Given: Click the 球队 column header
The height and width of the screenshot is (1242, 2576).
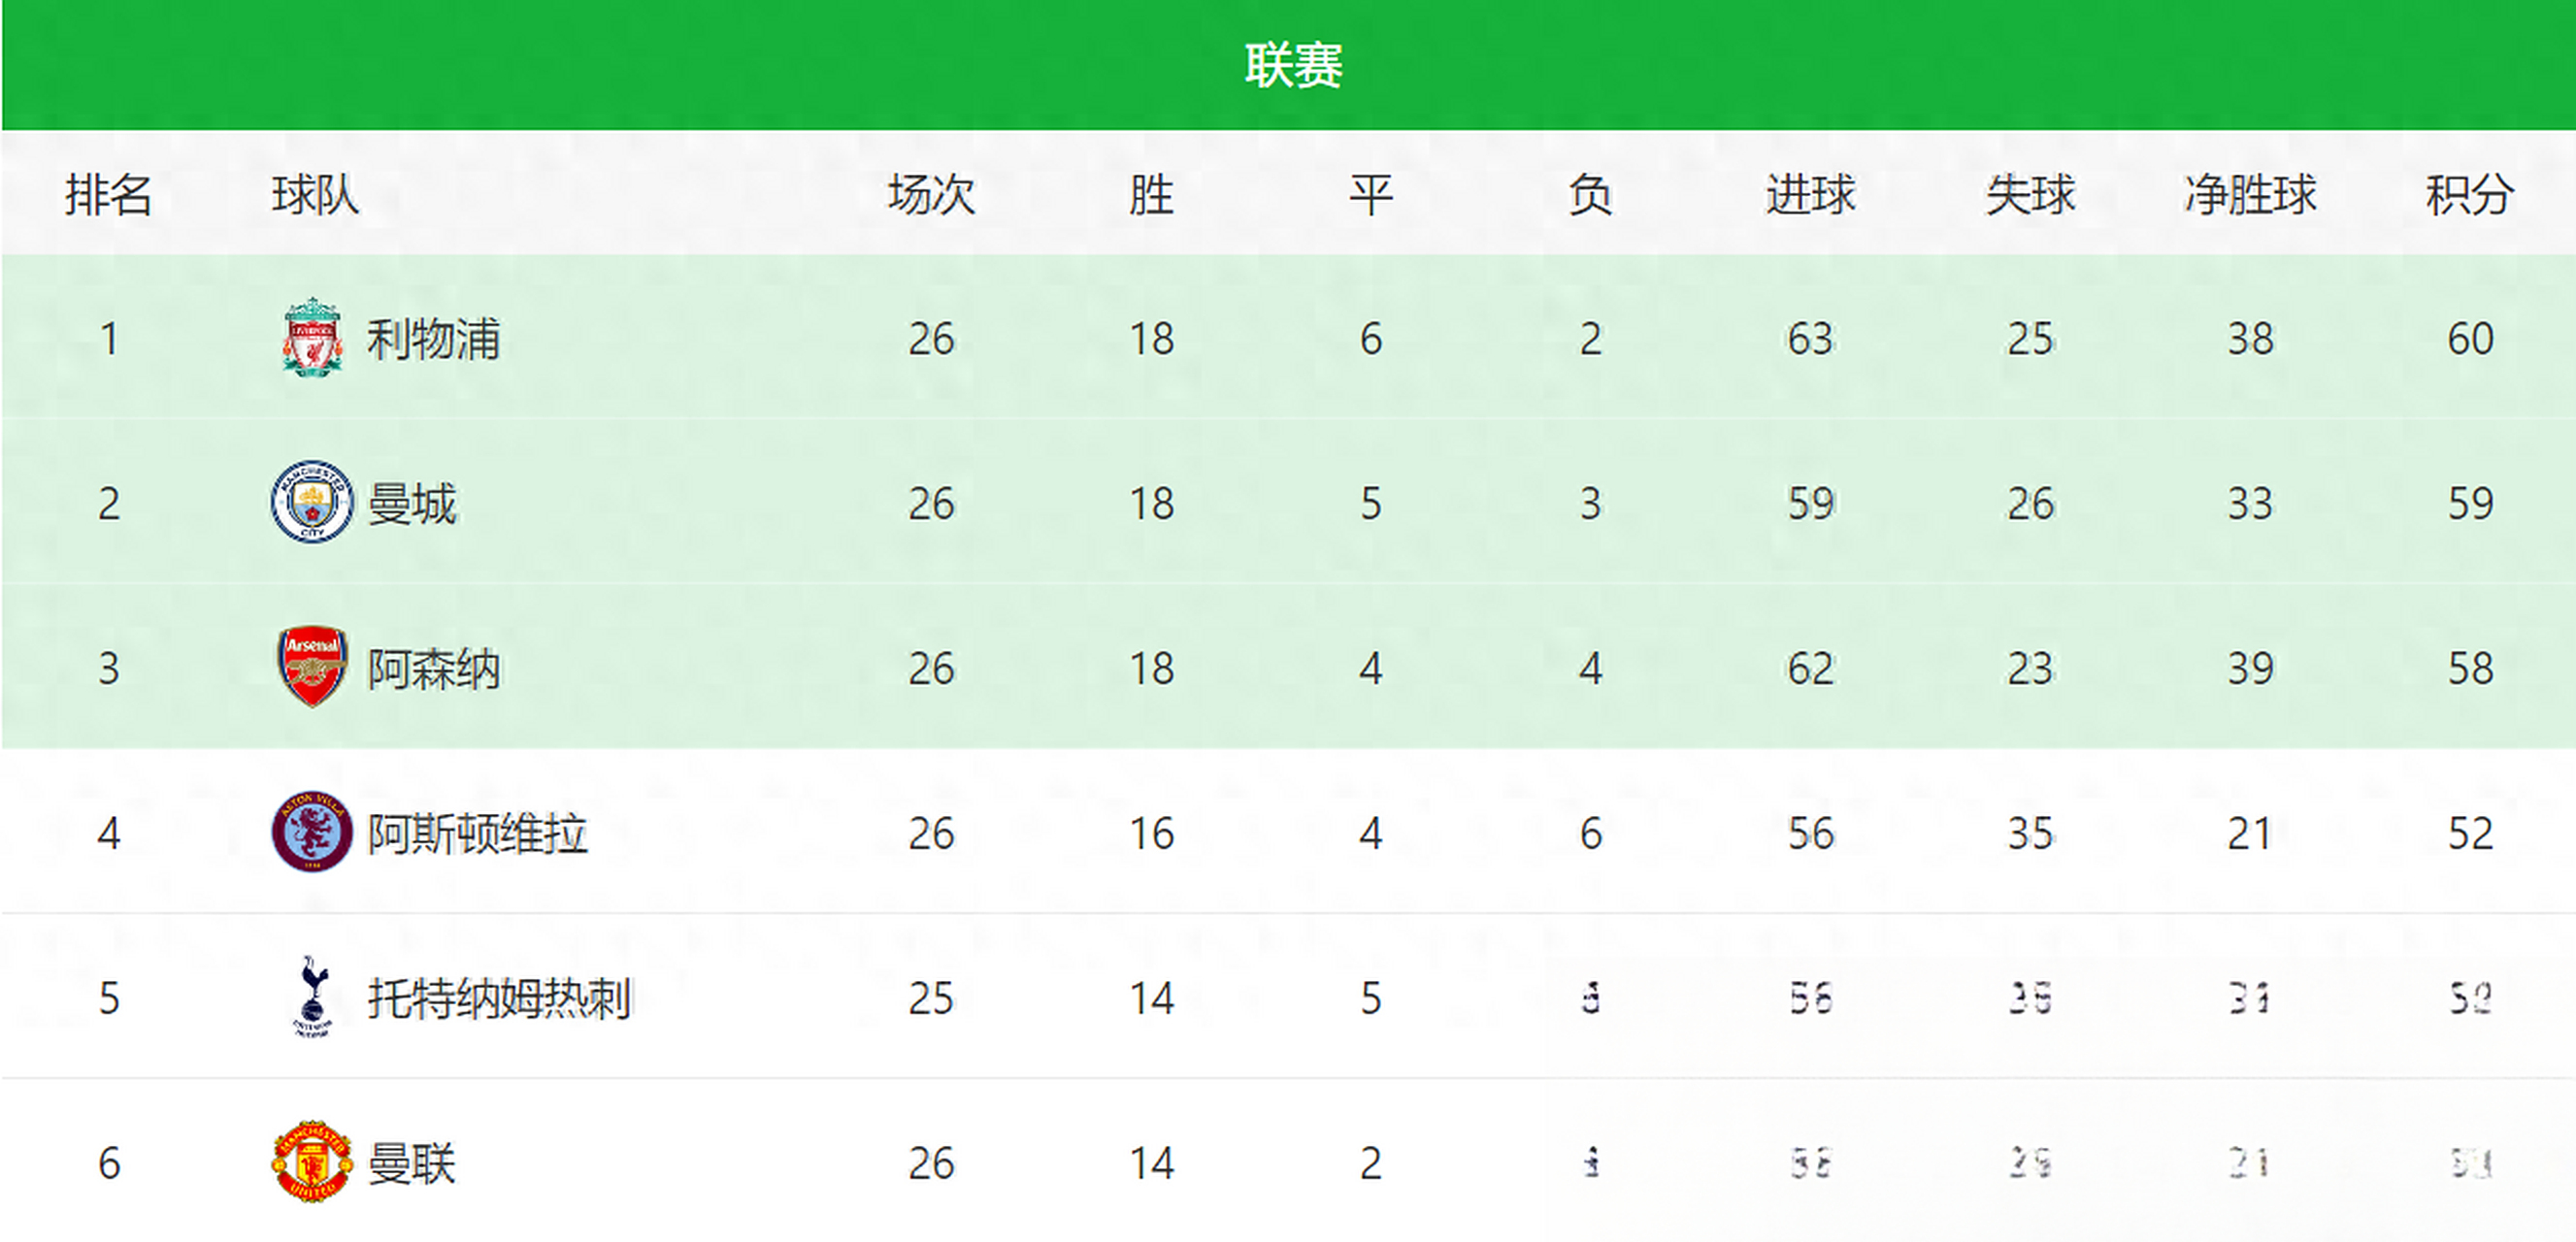Looking at the screenshot, I should [315, 194].
